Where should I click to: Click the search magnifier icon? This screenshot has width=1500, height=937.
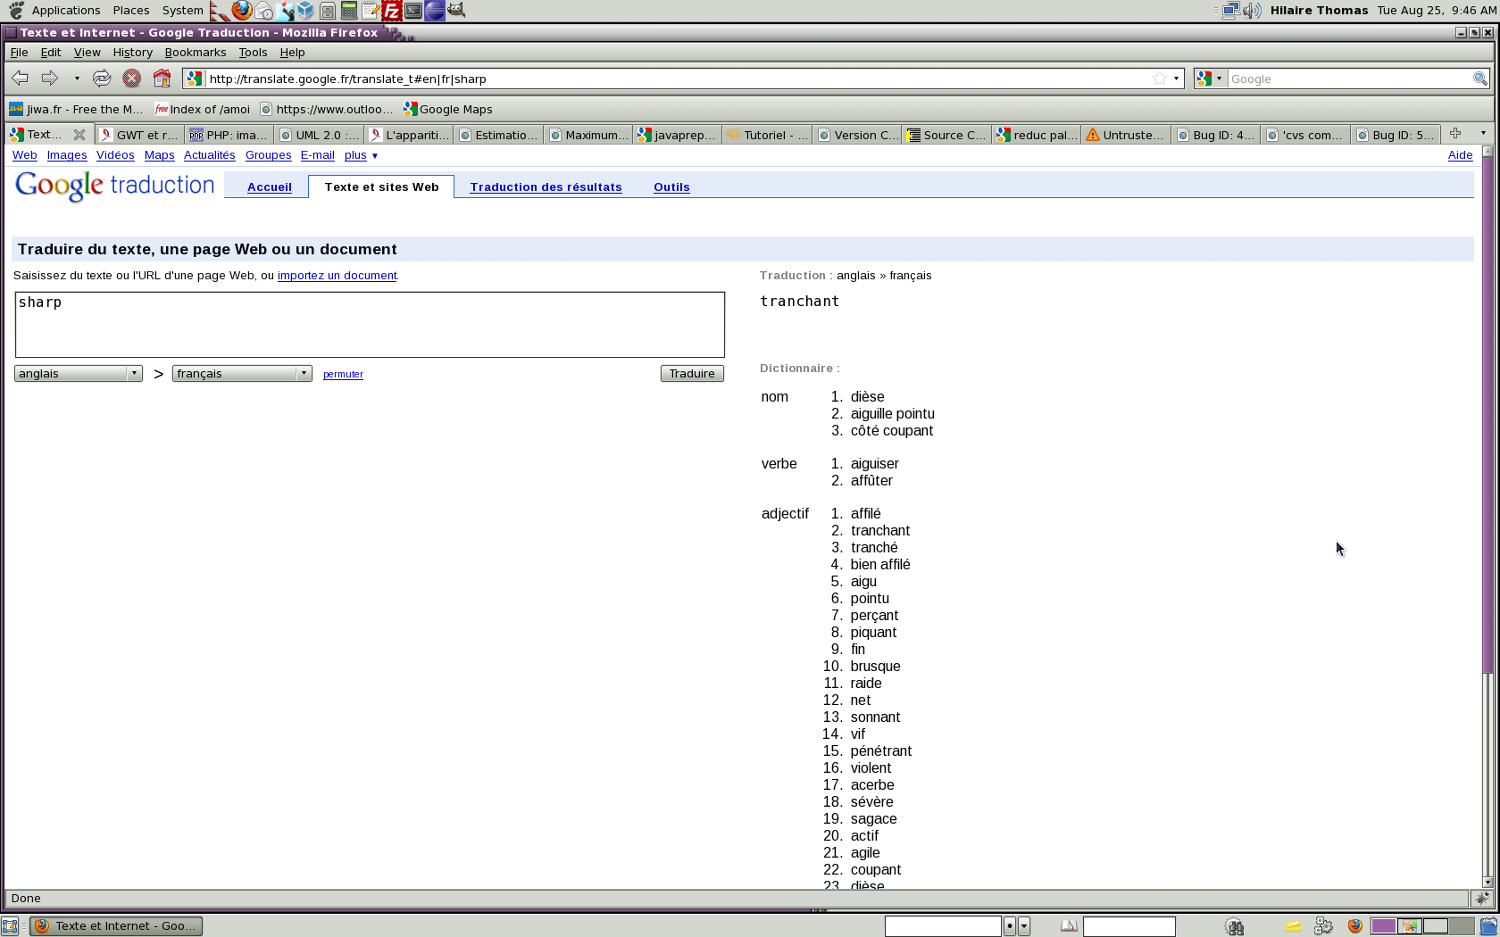coord(1480,78)
